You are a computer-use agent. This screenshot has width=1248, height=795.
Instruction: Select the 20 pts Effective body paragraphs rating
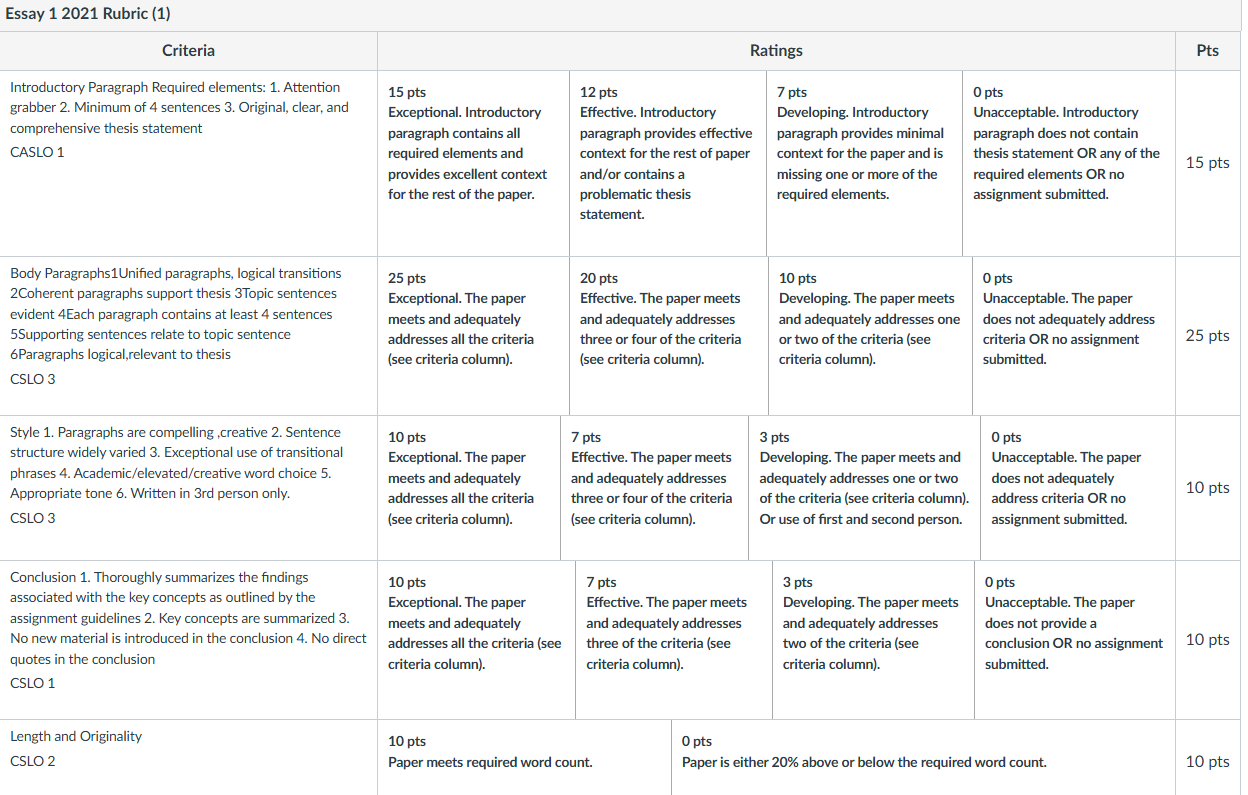[x=669, y=335]
